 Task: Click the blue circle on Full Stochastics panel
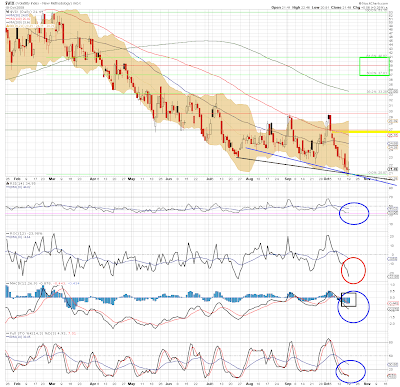350,371
